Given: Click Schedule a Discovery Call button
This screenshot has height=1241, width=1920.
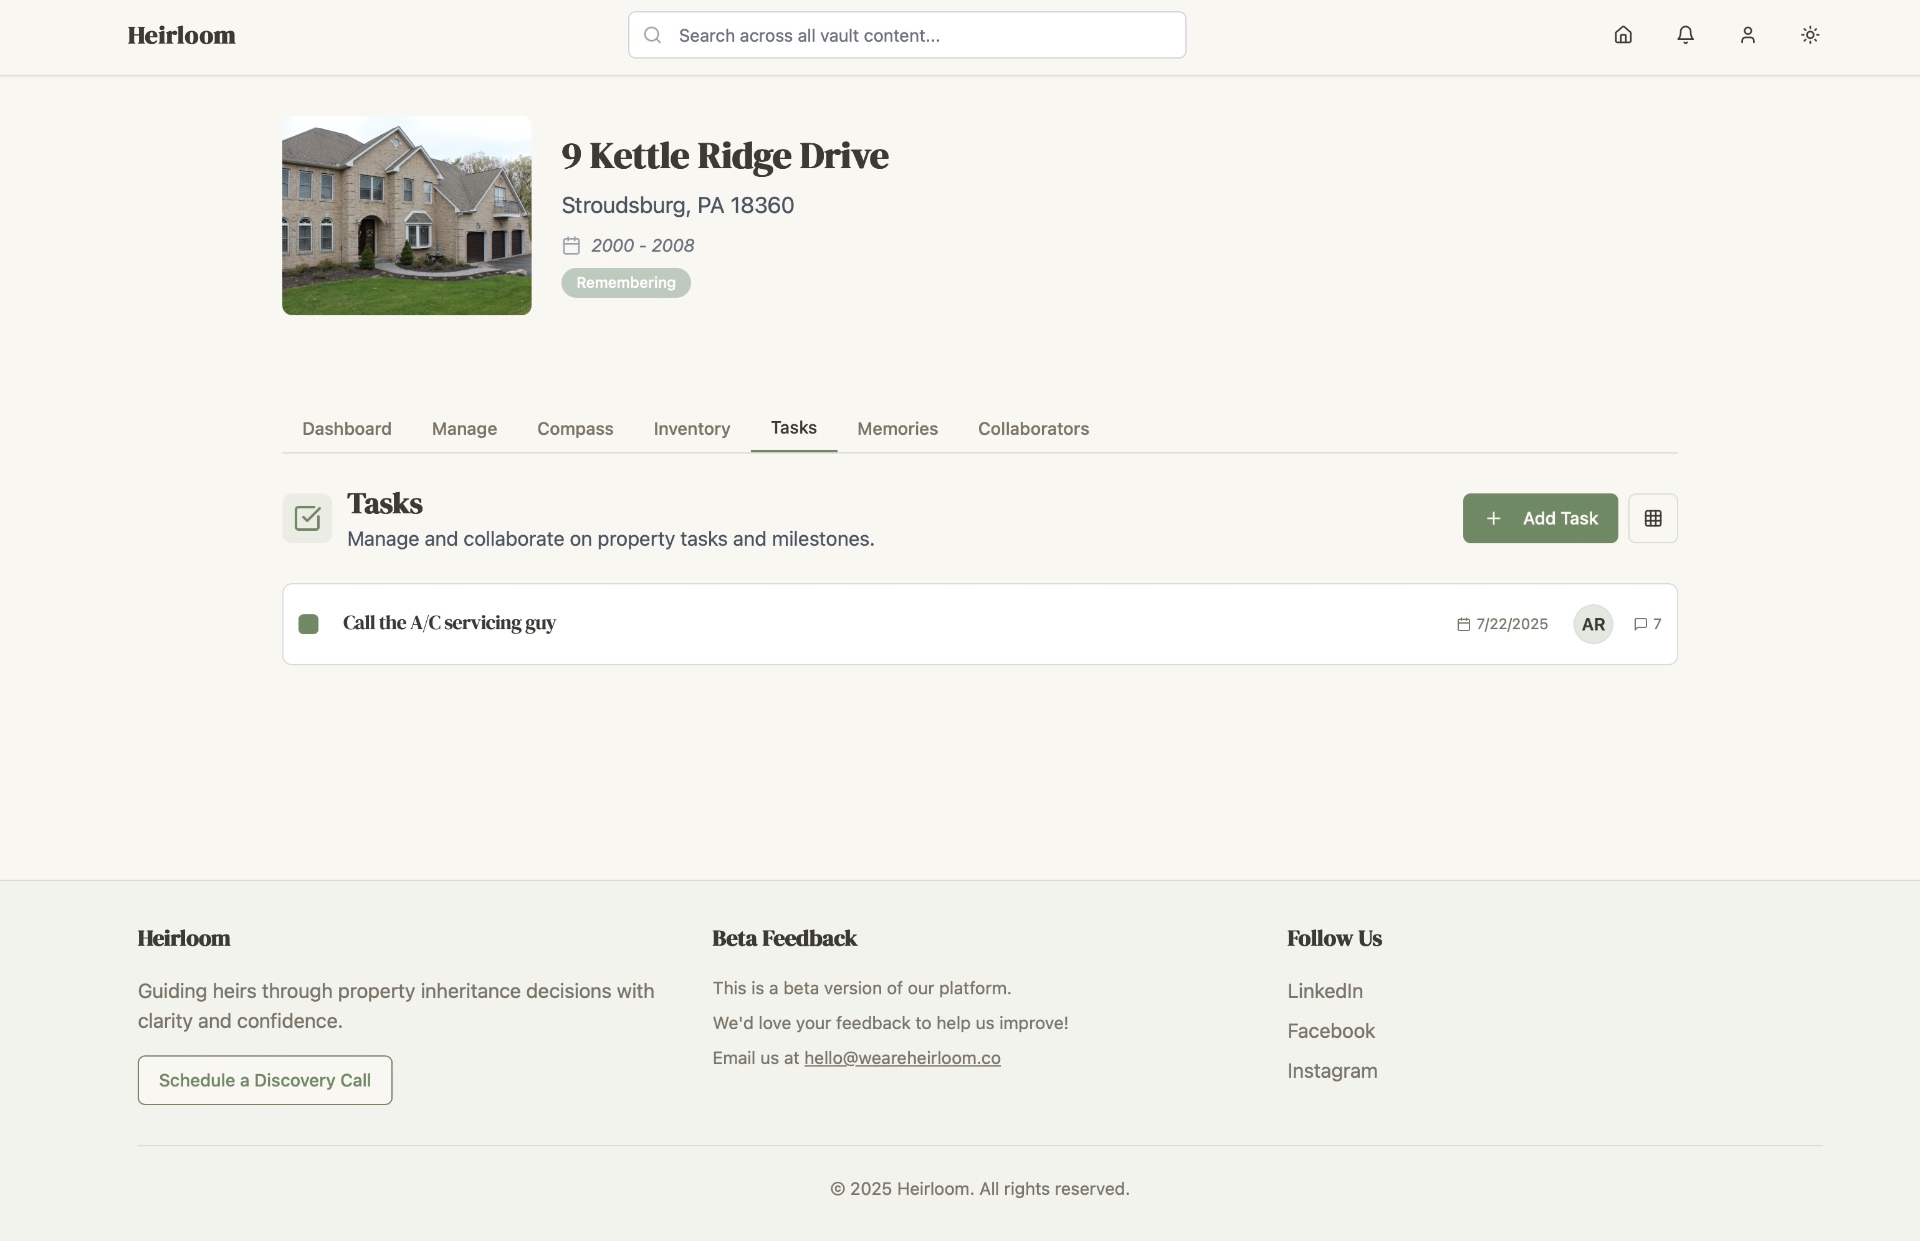Looking at the screenshot, I should coord(265,1080).
